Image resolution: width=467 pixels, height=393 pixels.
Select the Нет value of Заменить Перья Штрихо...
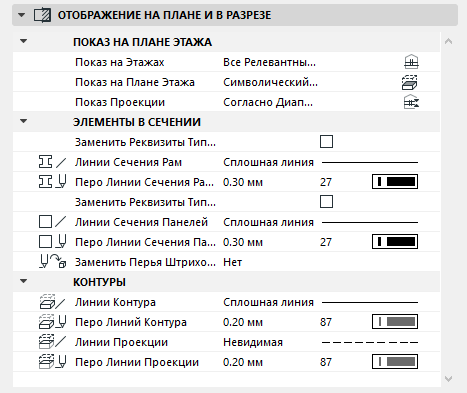(232, 262)
